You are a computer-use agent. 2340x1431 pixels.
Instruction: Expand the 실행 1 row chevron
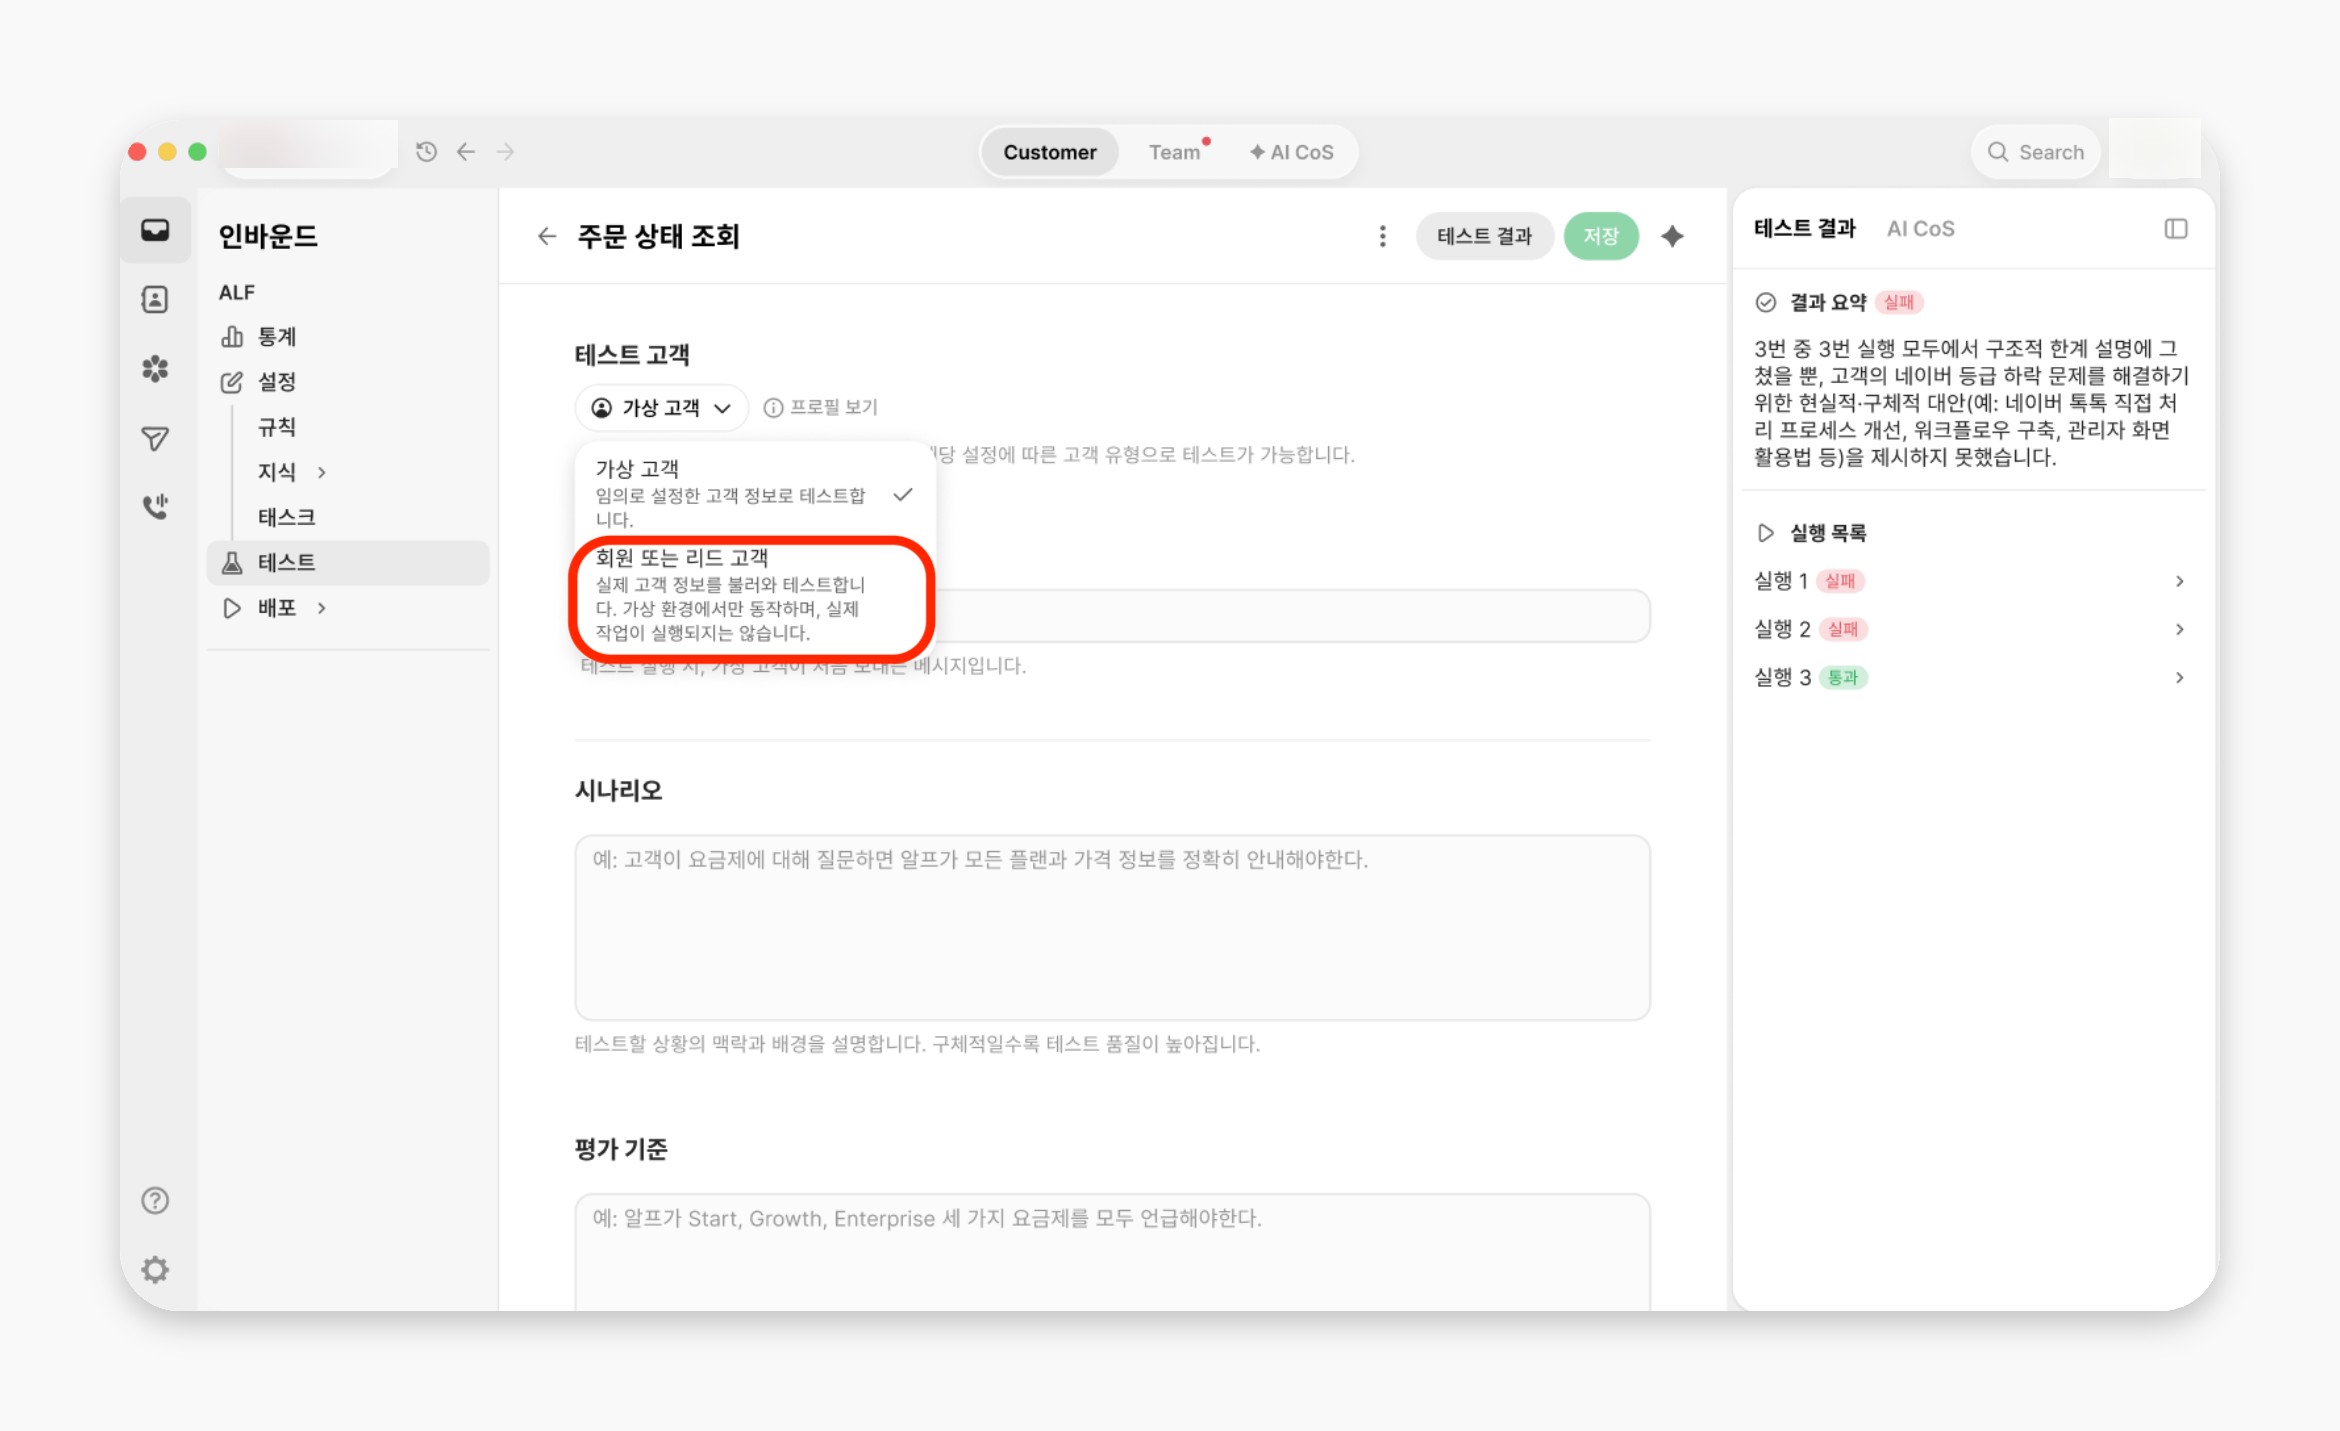coord(2180,581)
